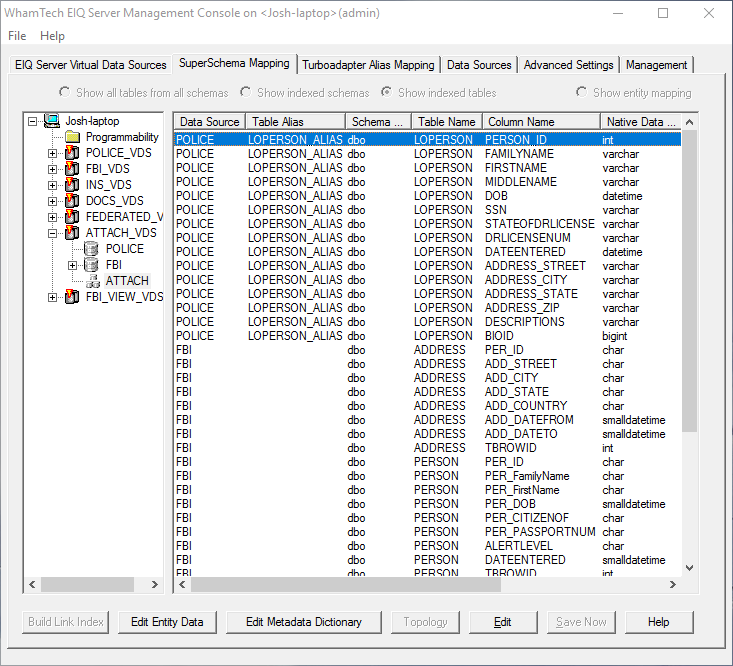Expand the FBI_VIEW_VDS tree node
Image resolution: width=733 pixels, height=666 pixels.
pos(52,297)
